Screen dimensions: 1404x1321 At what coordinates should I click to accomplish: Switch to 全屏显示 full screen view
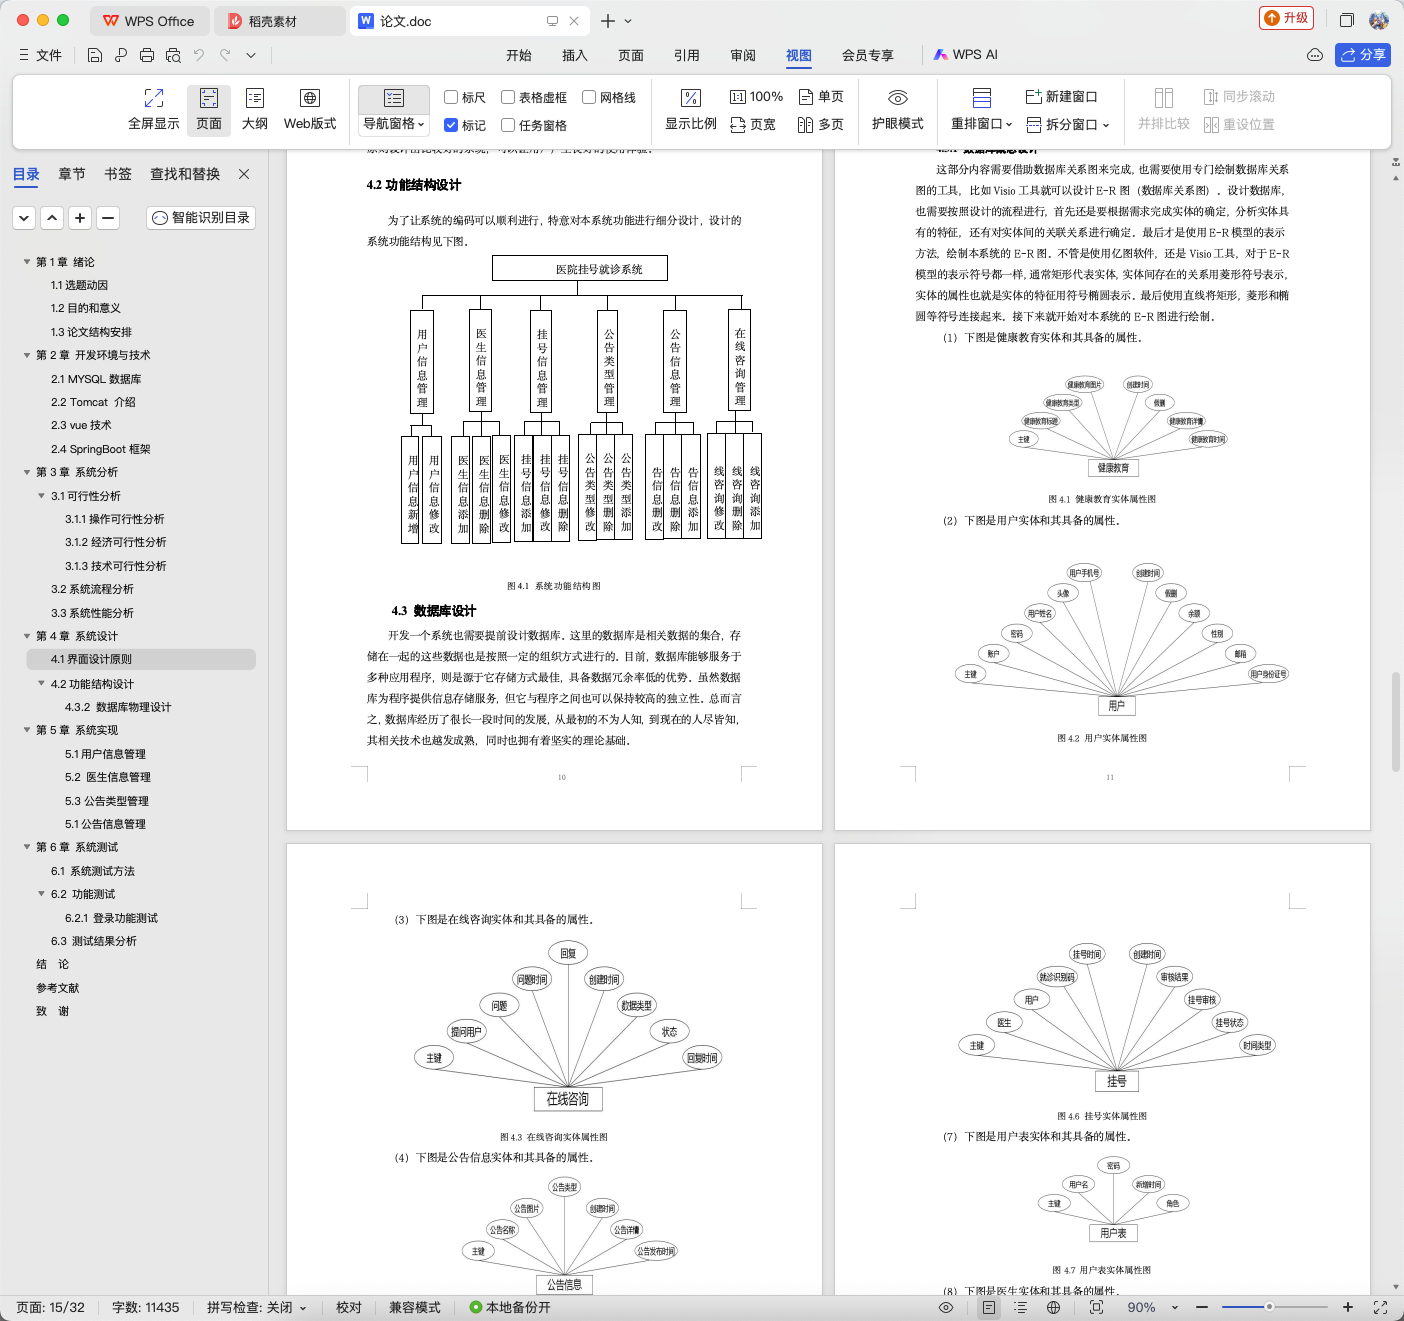(154, 109)
